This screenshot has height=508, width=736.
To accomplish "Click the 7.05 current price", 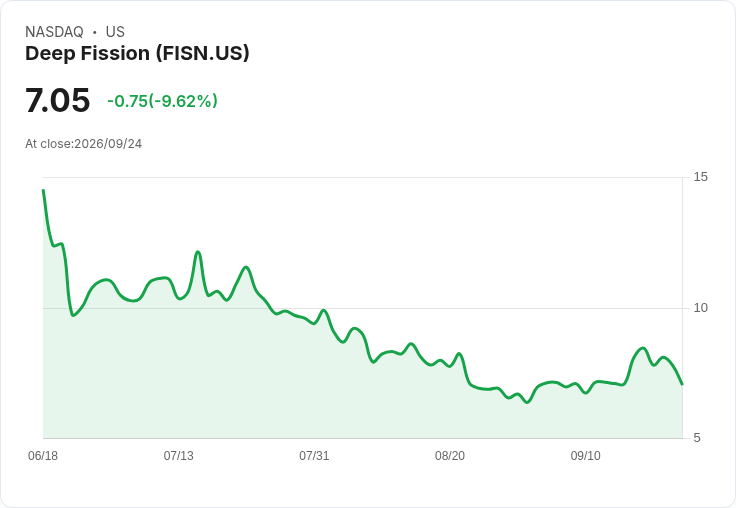I will pos(57,100).
